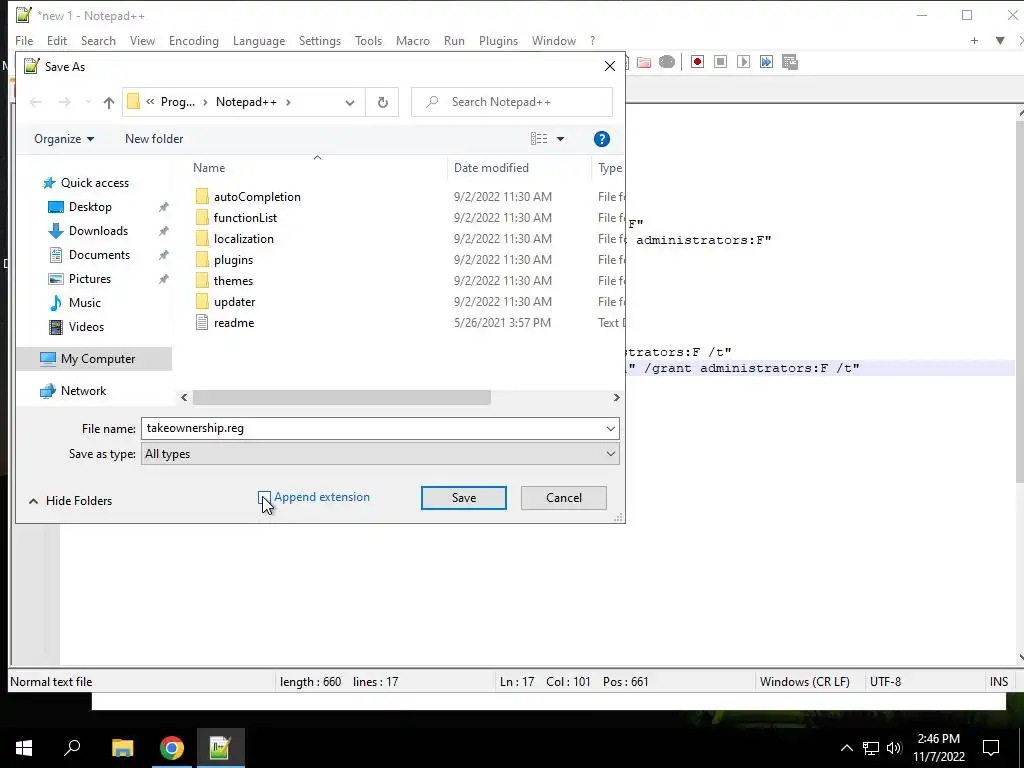Click recent locations dropdown arrow
1024x768 pixels.
[x=88, y=102]
